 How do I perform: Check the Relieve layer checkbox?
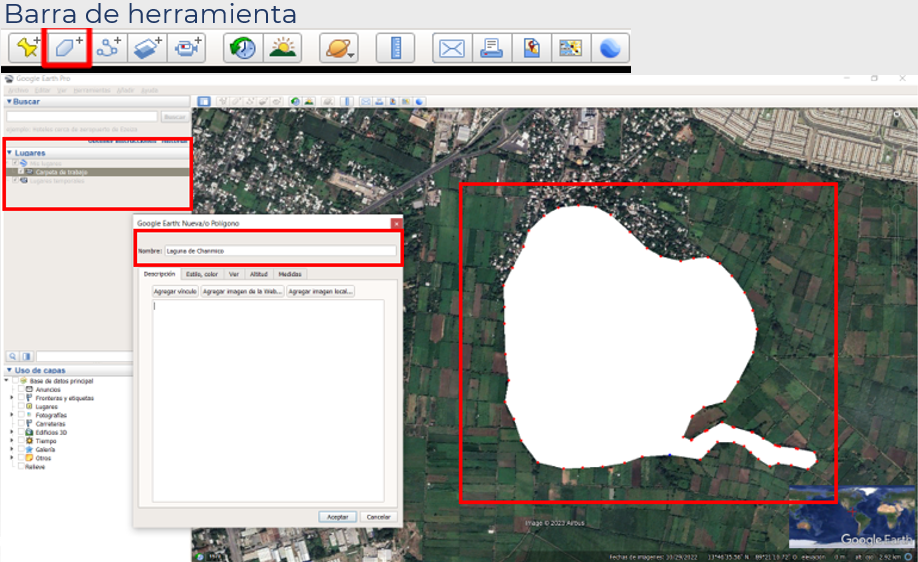click(20, 467)
